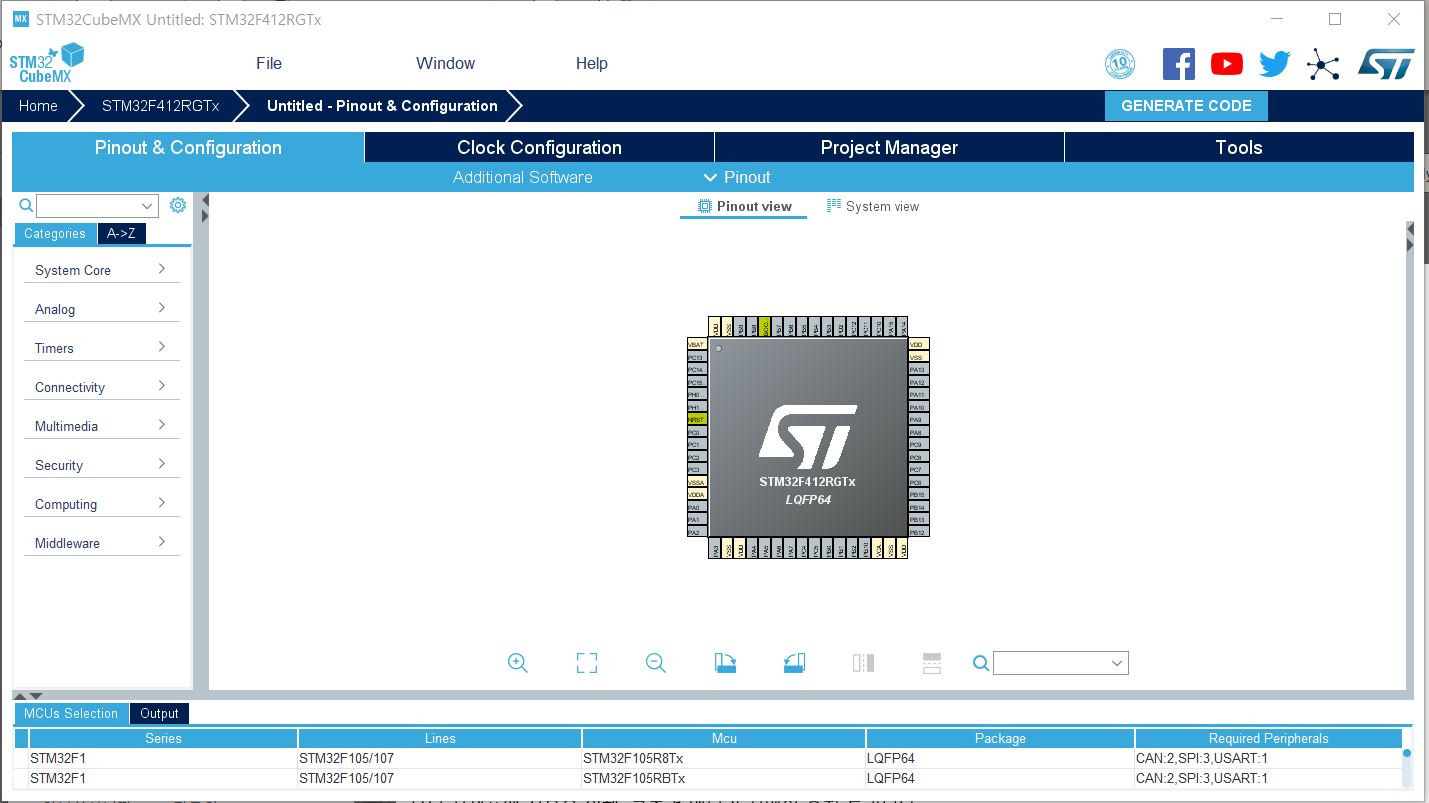Switch to the A->Z list tab

pos(121,233)
